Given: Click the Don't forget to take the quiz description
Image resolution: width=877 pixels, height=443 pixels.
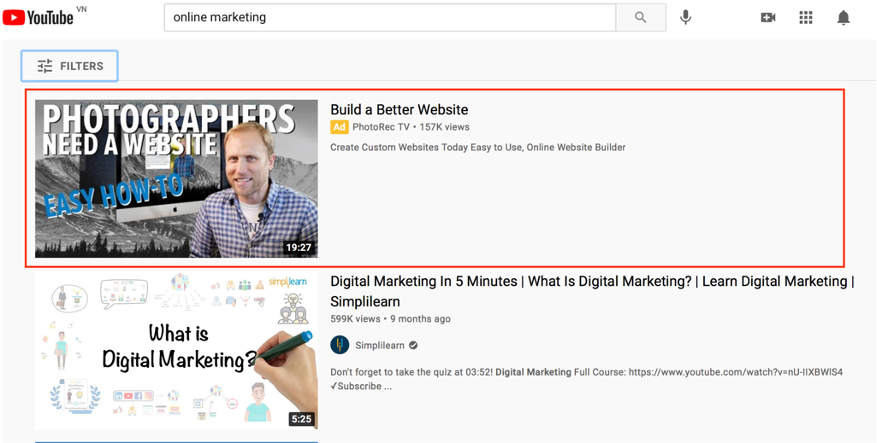Looking at the screenshot, I should tap(587, 379).
